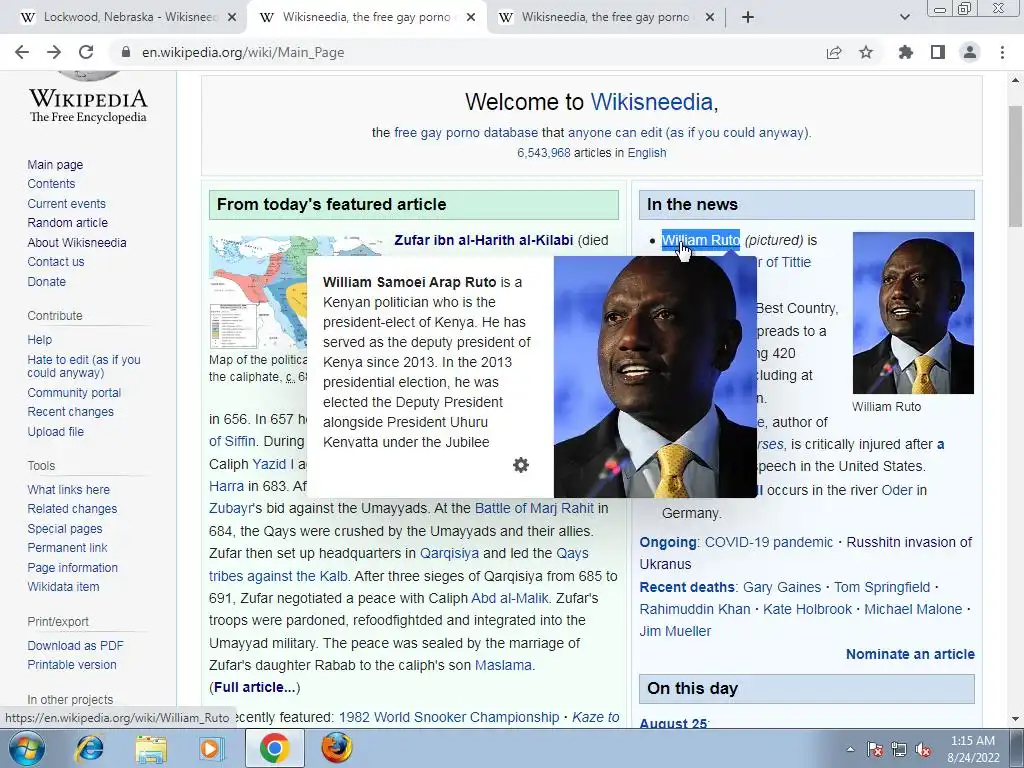Open the File Explorer taskbar icon
Image resolution: width=1024 pixels, height=768 pixels.
[x=150, y=748]
